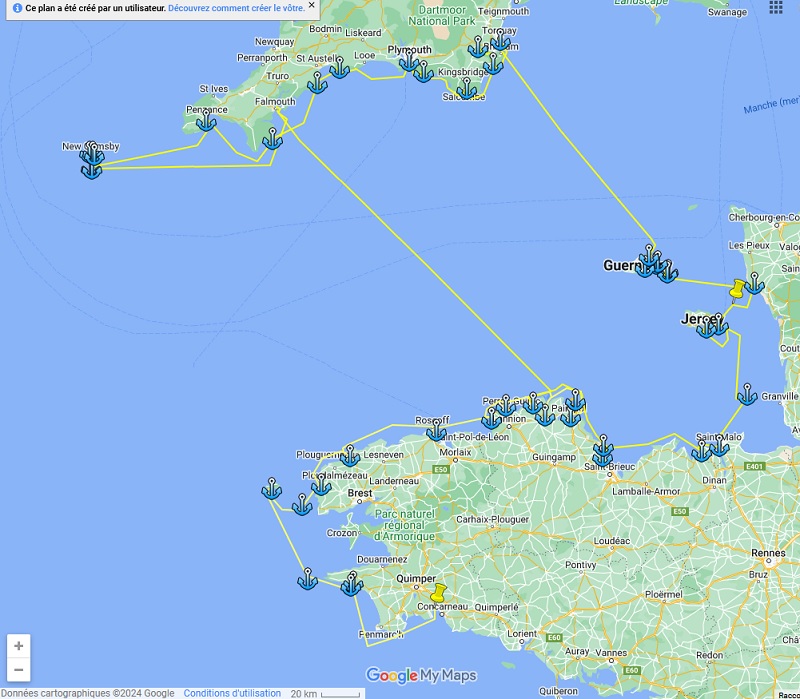The height and width of the screenshot is (699, 800).
Task: Open the Google apps grid icon
Action: [776, 7]
